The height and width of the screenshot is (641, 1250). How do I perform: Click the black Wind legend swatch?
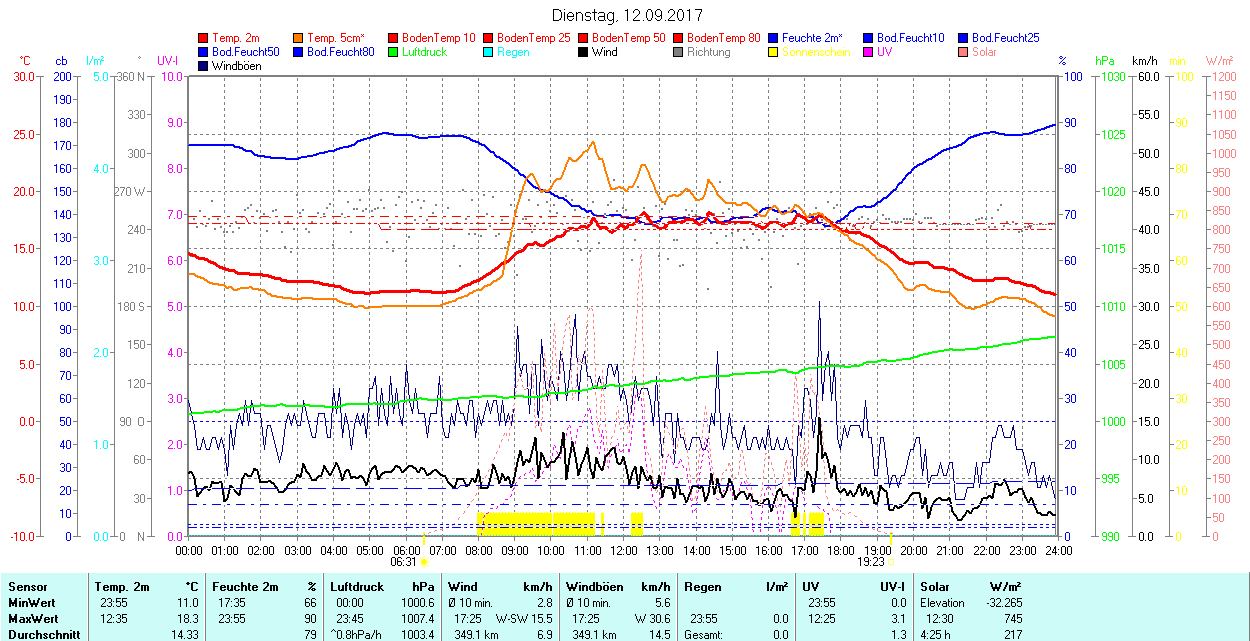click(x=584, y=52)
